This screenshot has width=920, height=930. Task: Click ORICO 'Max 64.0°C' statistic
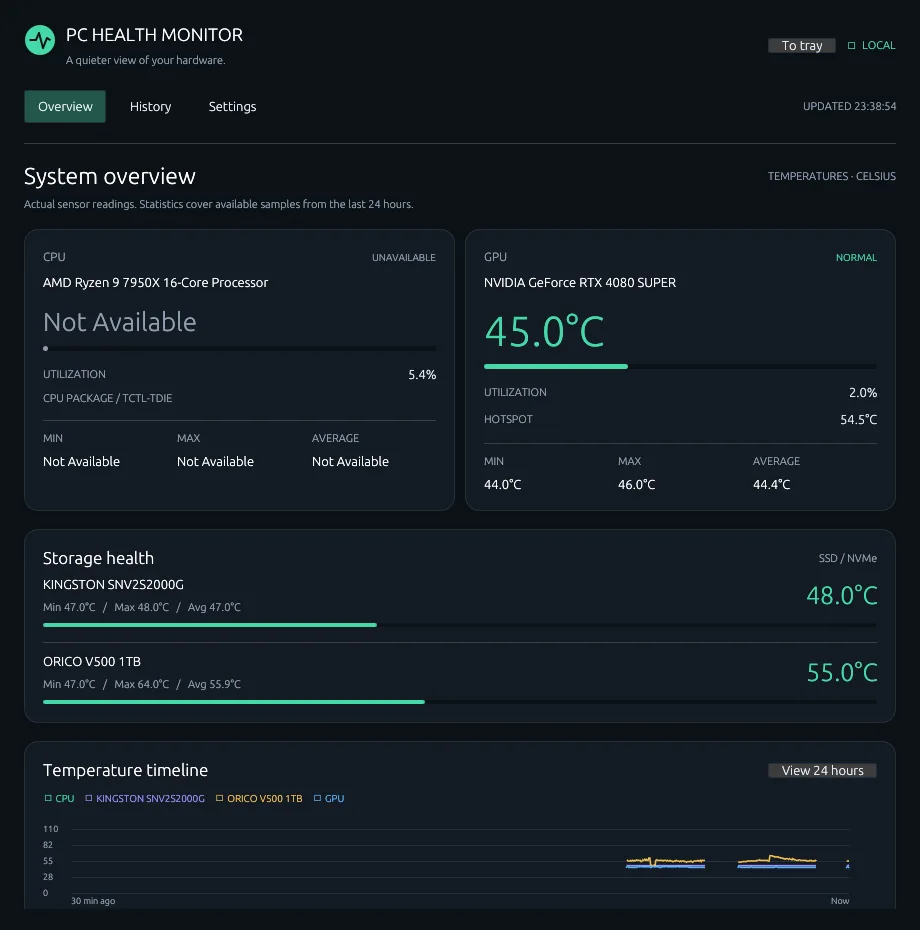141,684
